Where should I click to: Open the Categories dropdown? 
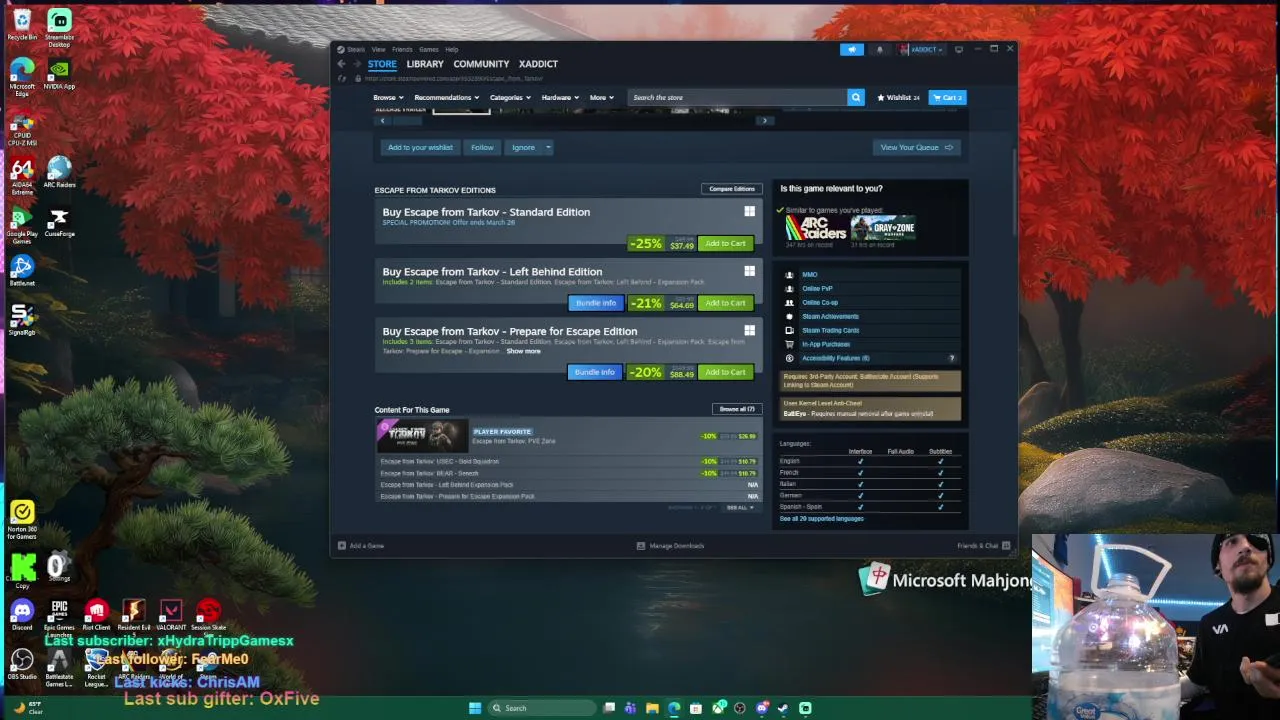click(509, 97)
